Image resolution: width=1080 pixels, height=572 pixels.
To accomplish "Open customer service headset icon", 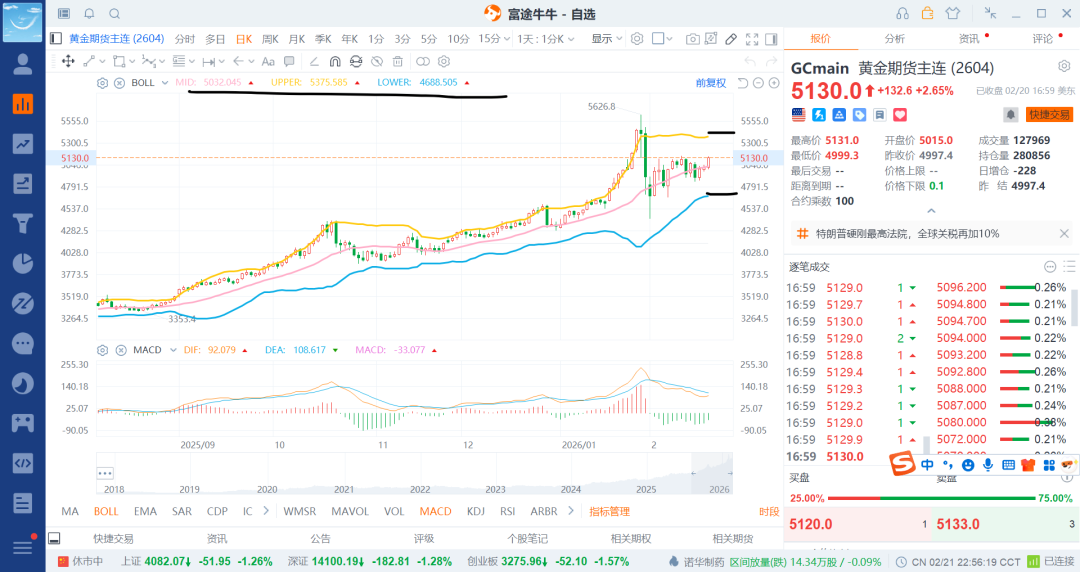I will point(902,13).
